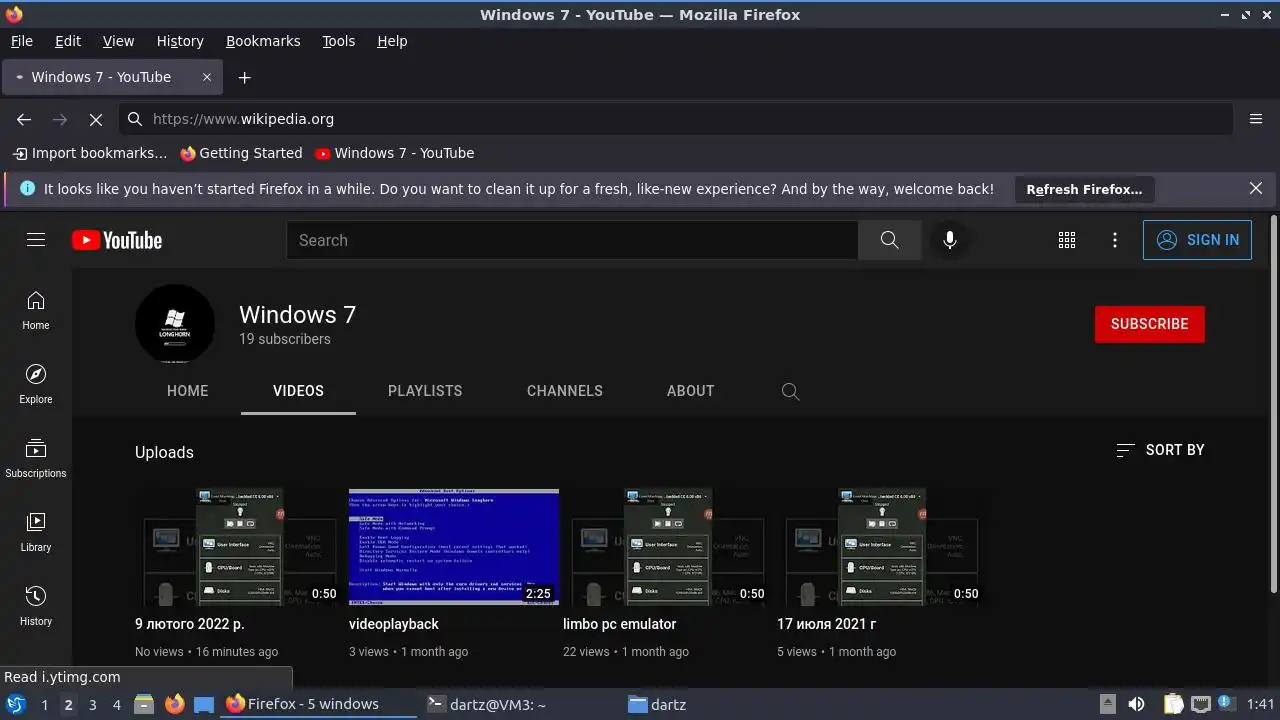This screenshot has height=720, width=1280.
Task: Open the YouTube apps grid icon
Action: click(x=1067, y=240)
